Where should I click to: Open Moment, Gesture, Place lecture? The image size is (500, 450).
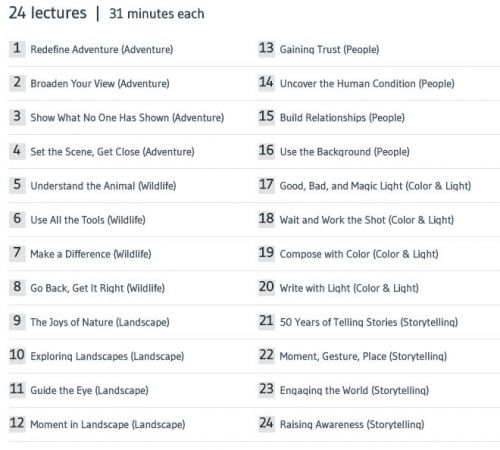click(x=363, y=357)
